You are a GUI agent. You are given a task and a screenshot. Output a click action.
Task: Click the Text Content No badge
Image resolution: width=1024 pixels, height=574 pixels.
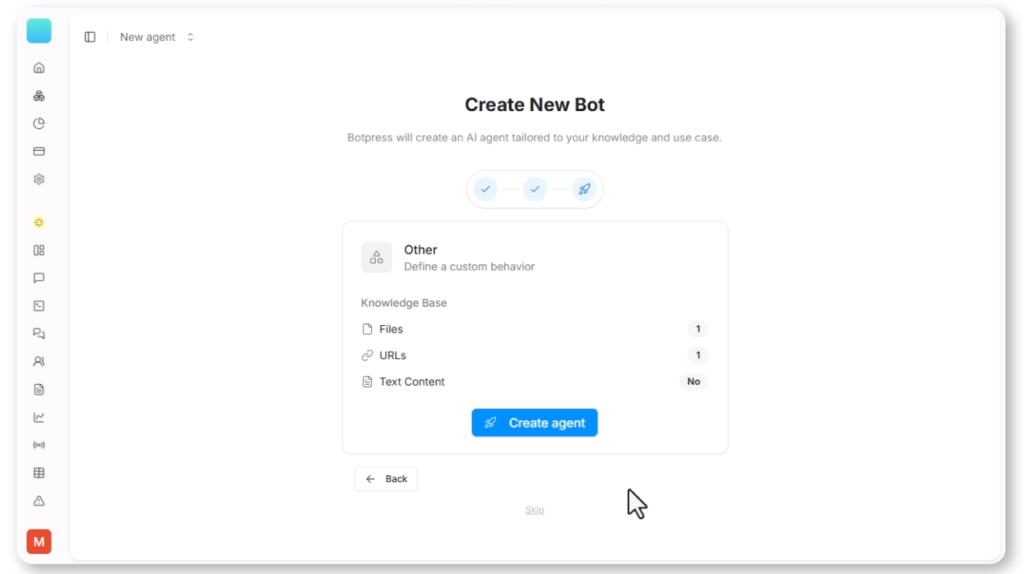694,381
